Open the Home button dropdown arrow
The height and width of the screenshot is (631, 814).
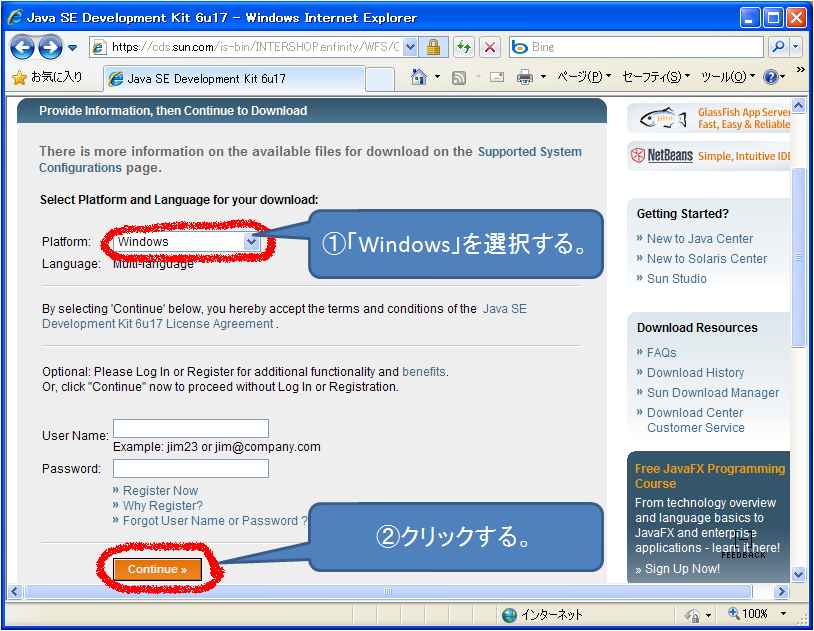[x=437, y=77]
